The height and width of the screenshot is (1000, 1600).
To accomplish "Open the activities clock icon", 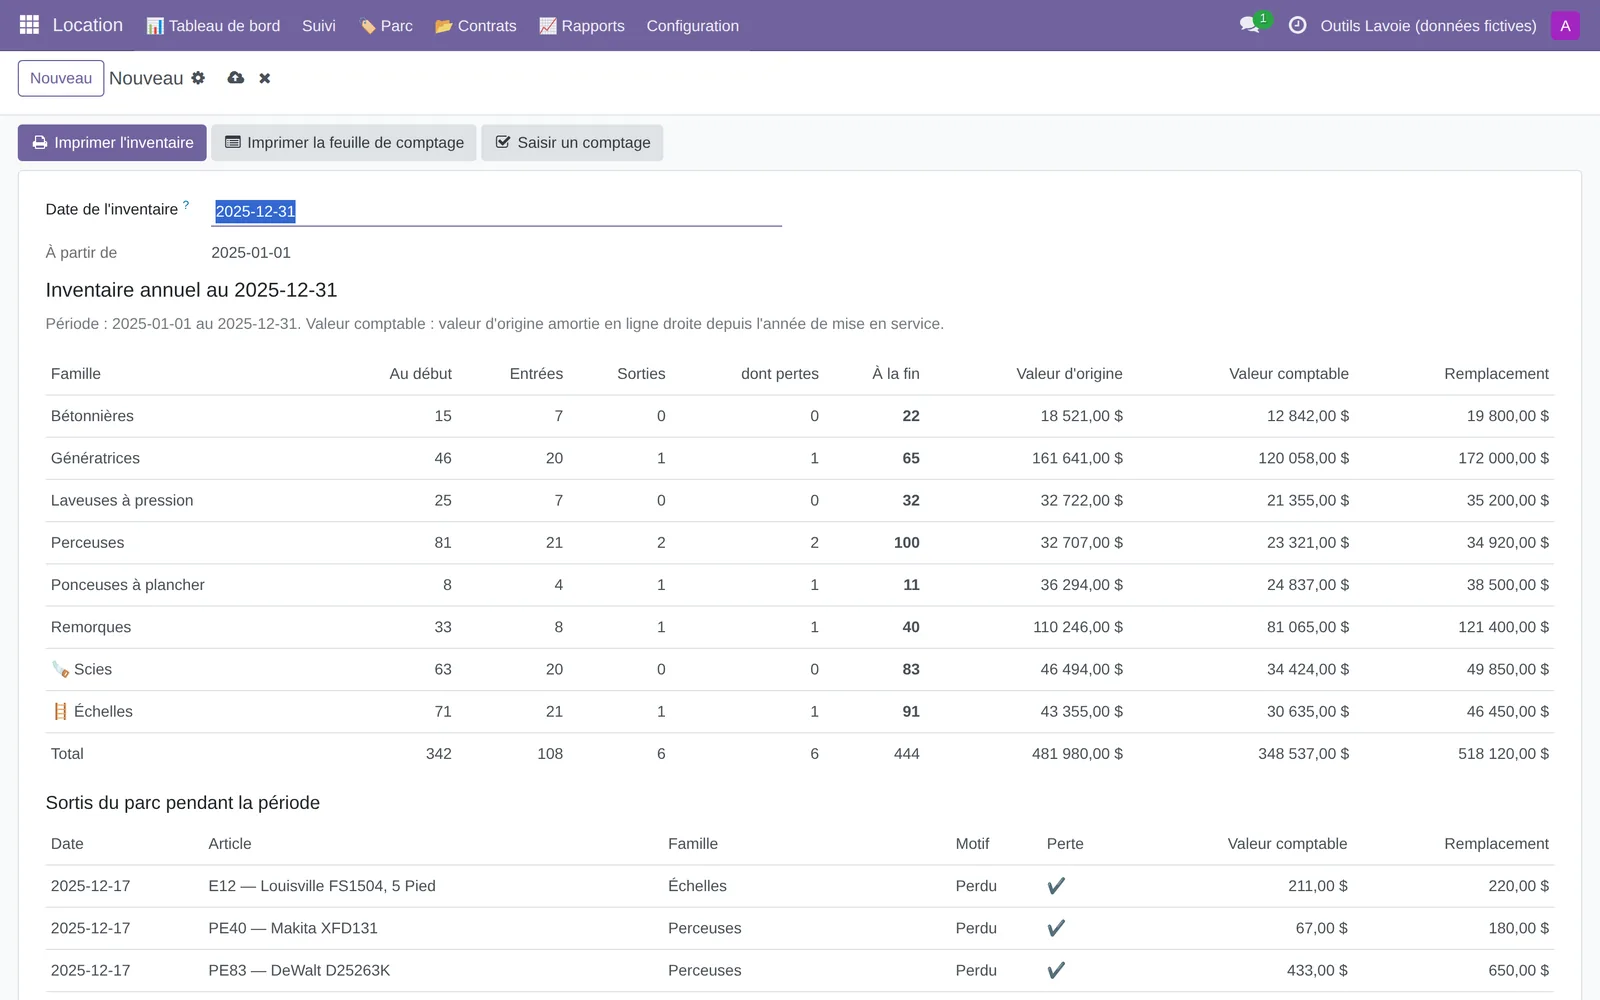I will pyautogui.click(x=1297, y=25).
